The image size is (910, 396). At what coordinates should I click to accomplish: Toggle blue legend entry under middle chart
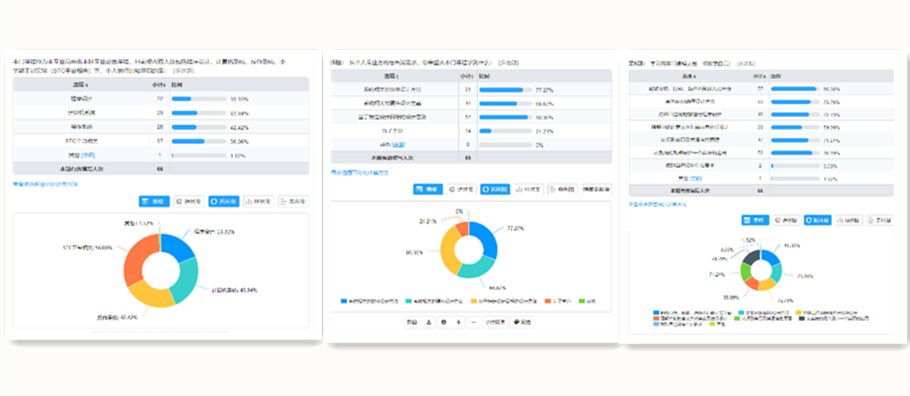(369, 301)
